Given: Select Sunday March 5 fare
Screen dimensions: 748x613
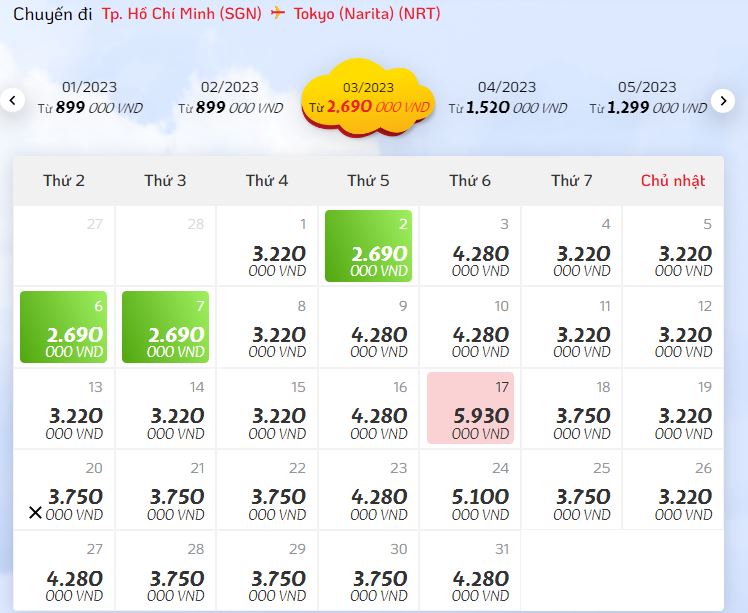Looking at the screenshot, I should (x=673, y=246).
